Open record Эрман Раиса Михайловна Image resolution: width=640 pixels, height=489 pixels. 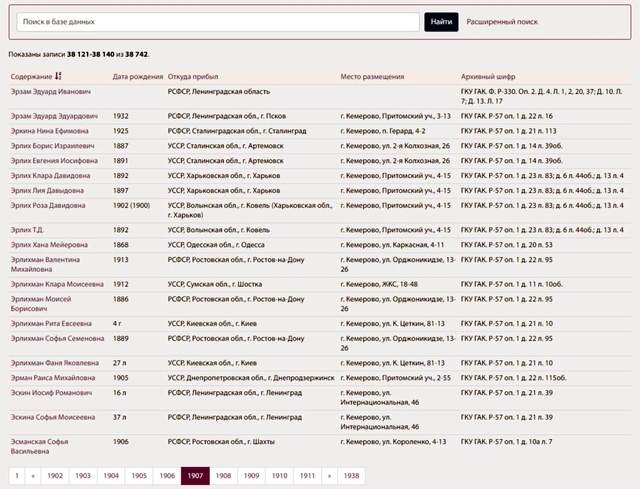[53, 378]
